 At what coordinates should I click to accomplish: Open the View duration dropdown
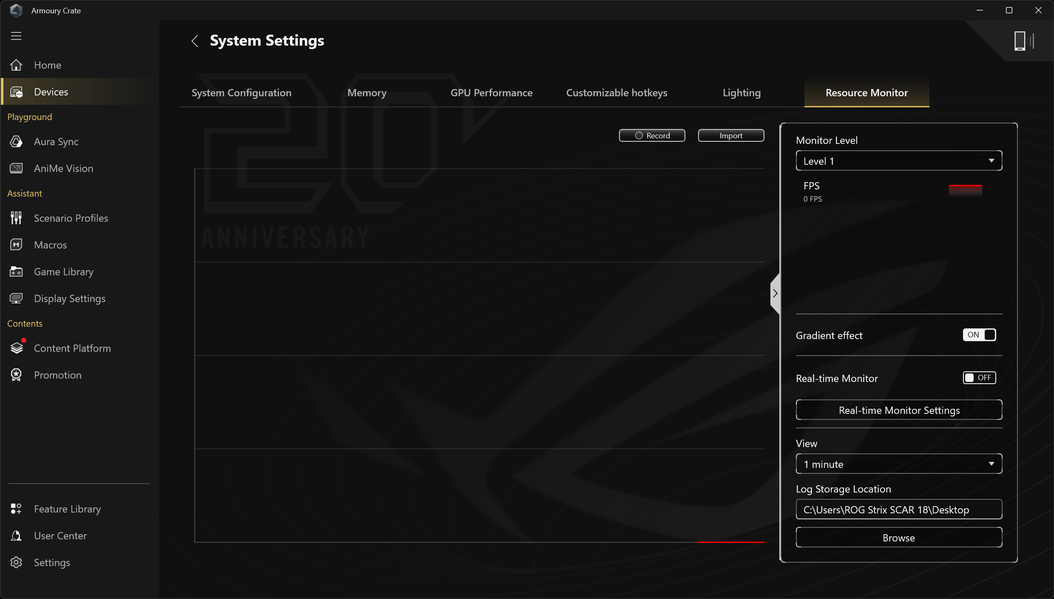[899, 464]
